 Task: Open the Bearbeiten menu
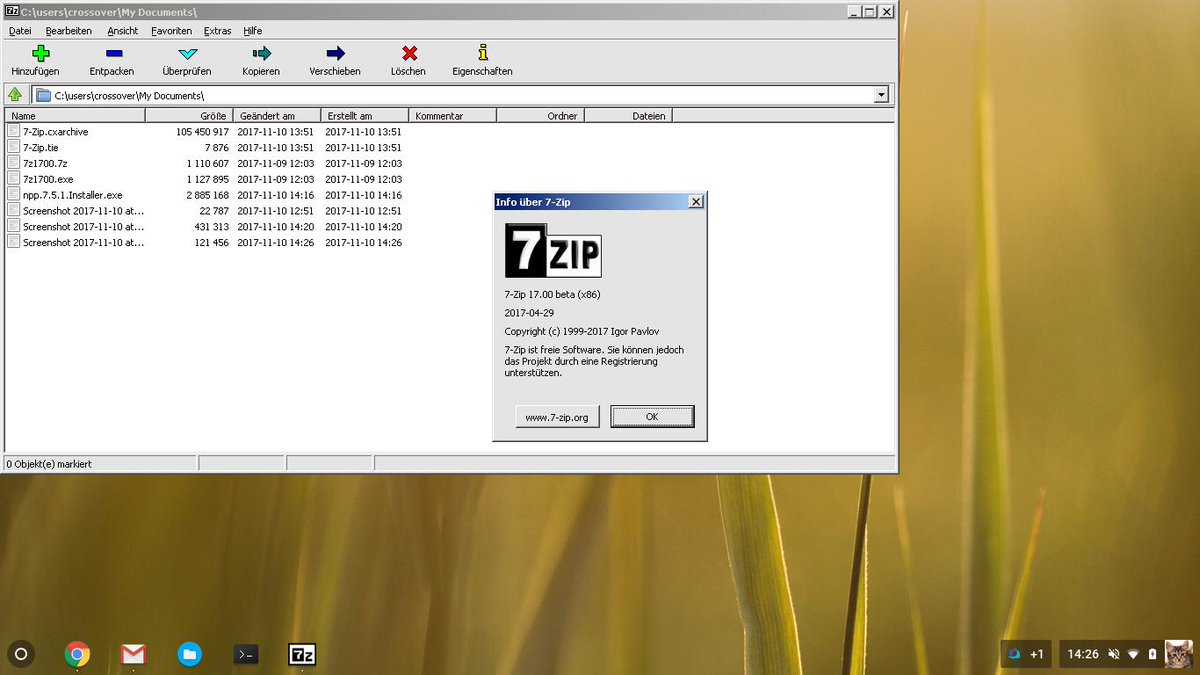[x=69, y=31]
